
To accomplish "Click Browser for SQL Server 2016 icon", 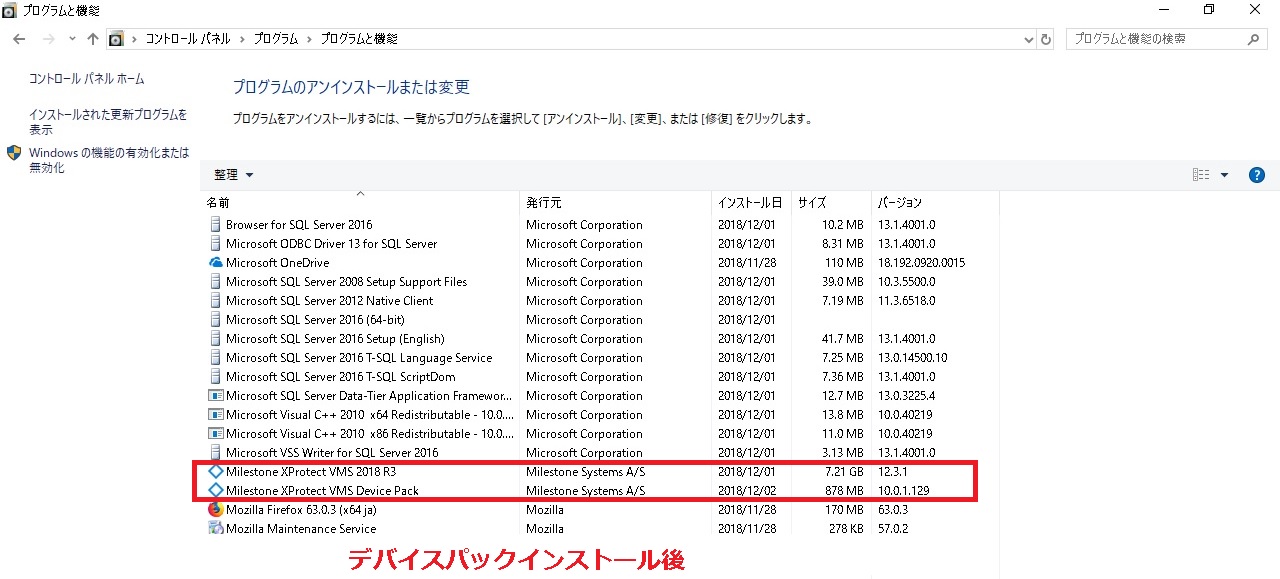I will click(215, 225).
